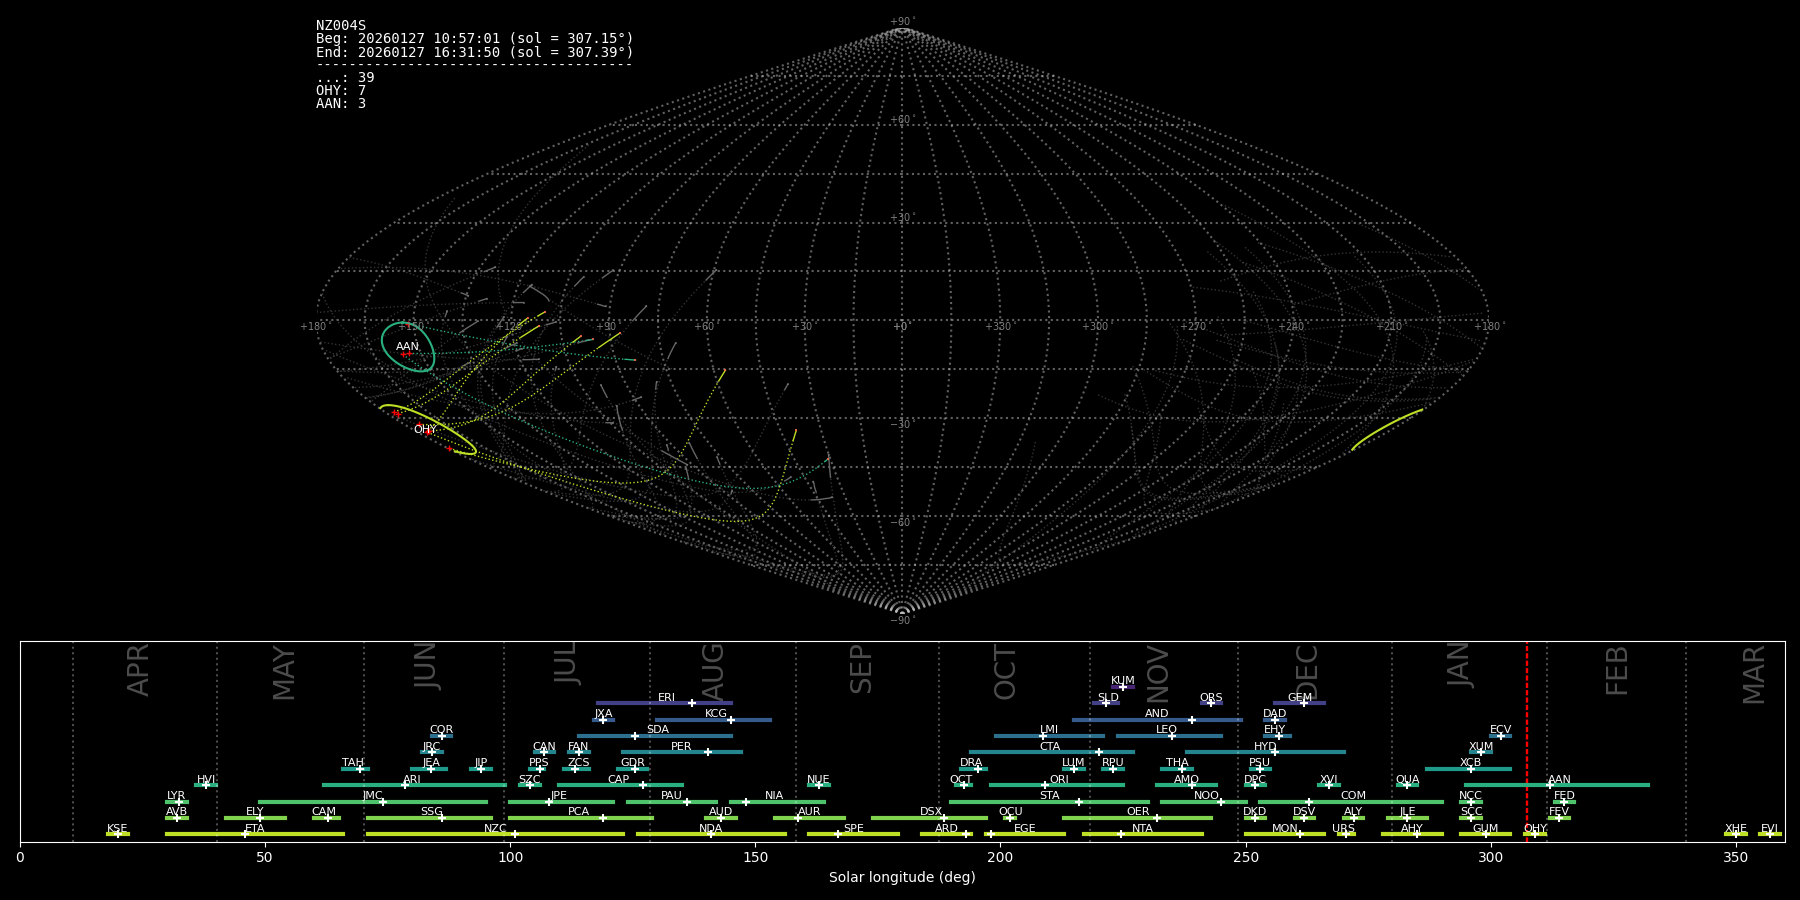This screenshot has width=1800, height=900.
Task: Click the +0° center longitude label
Action: pyautogui.click(x=901, y=326)
